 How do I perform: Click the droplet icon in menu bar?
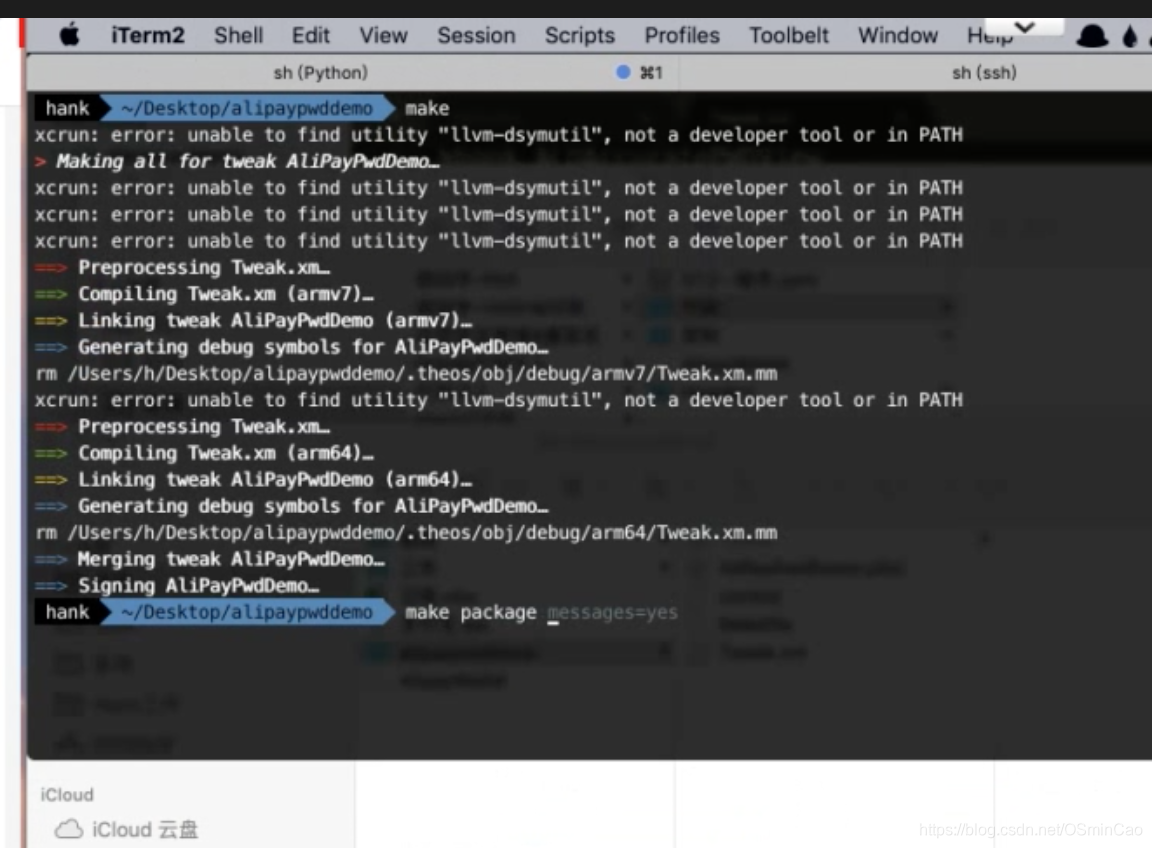(x=1130, y=36)
